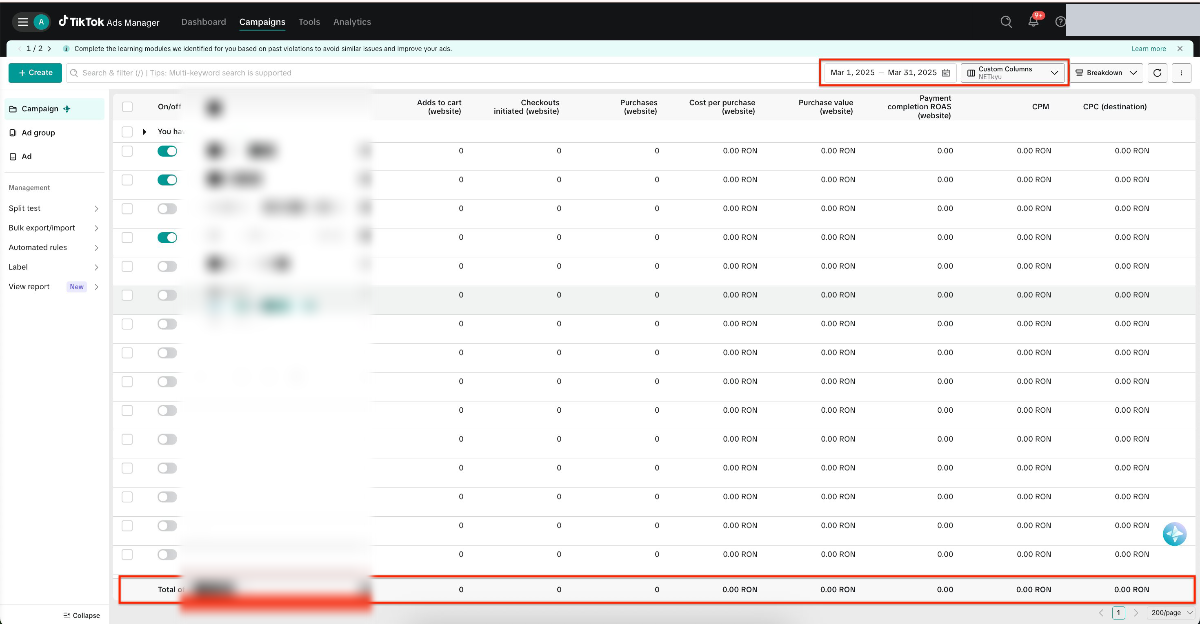Open the three-dot more options menu
Viewport: 1200px width, 624px height.
[x=1181, y=73]
